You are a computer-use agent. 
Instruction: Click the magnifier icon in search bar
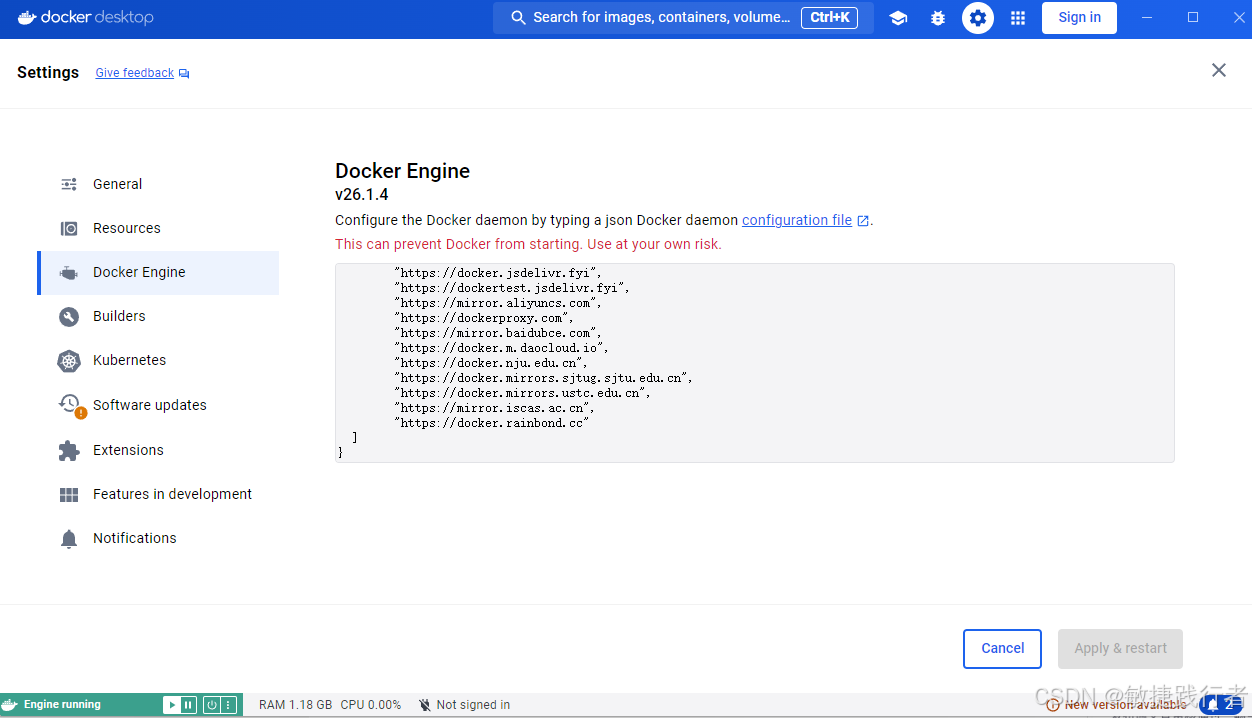pos(518,17)
